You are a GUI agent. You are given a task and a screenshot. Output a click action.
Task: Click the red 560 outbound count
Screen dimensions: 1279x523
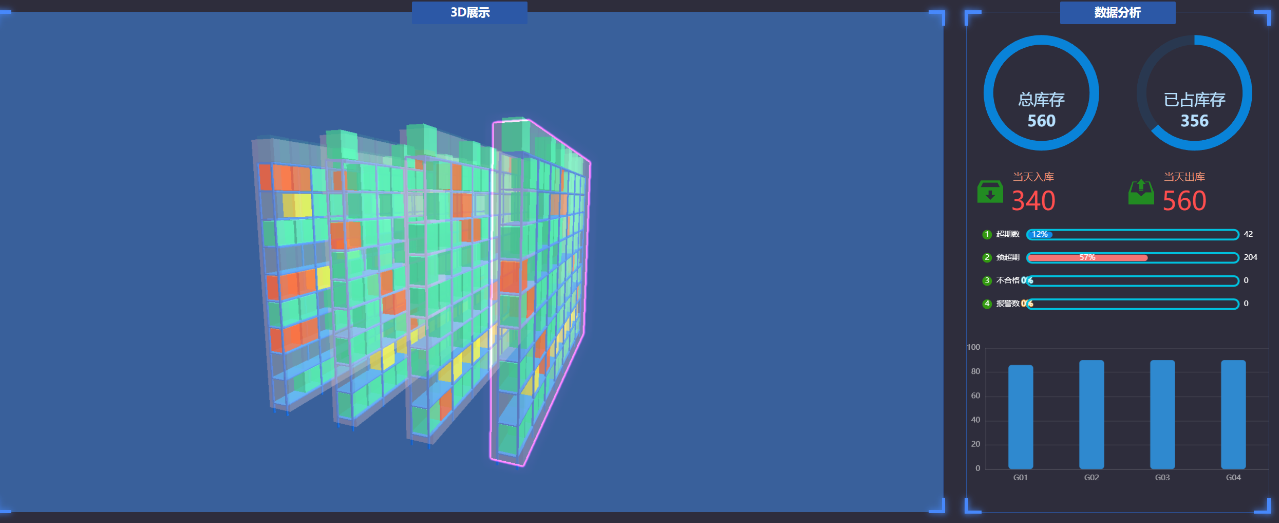coord(1184,201)
